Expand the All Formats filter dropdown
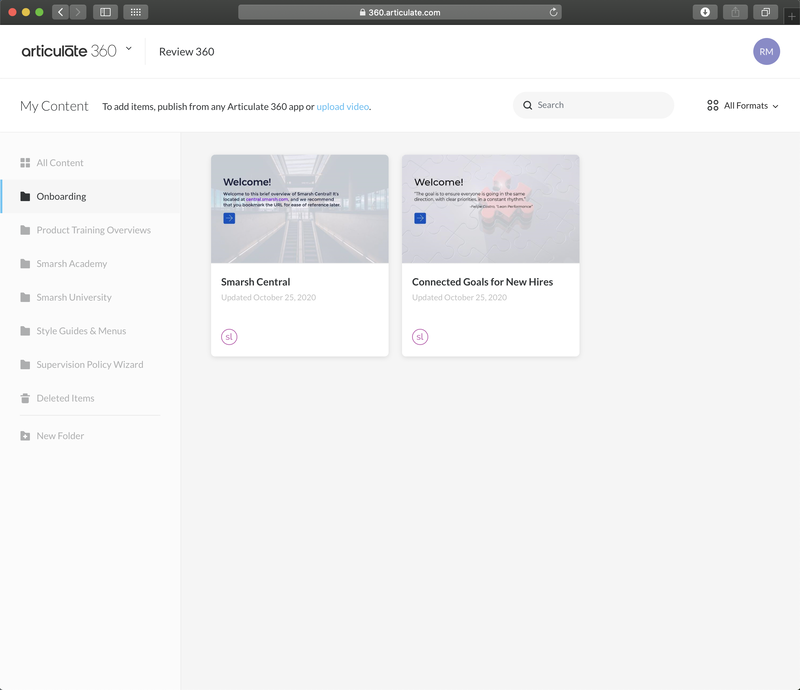The image size is (800, 690). pos(742,105)
